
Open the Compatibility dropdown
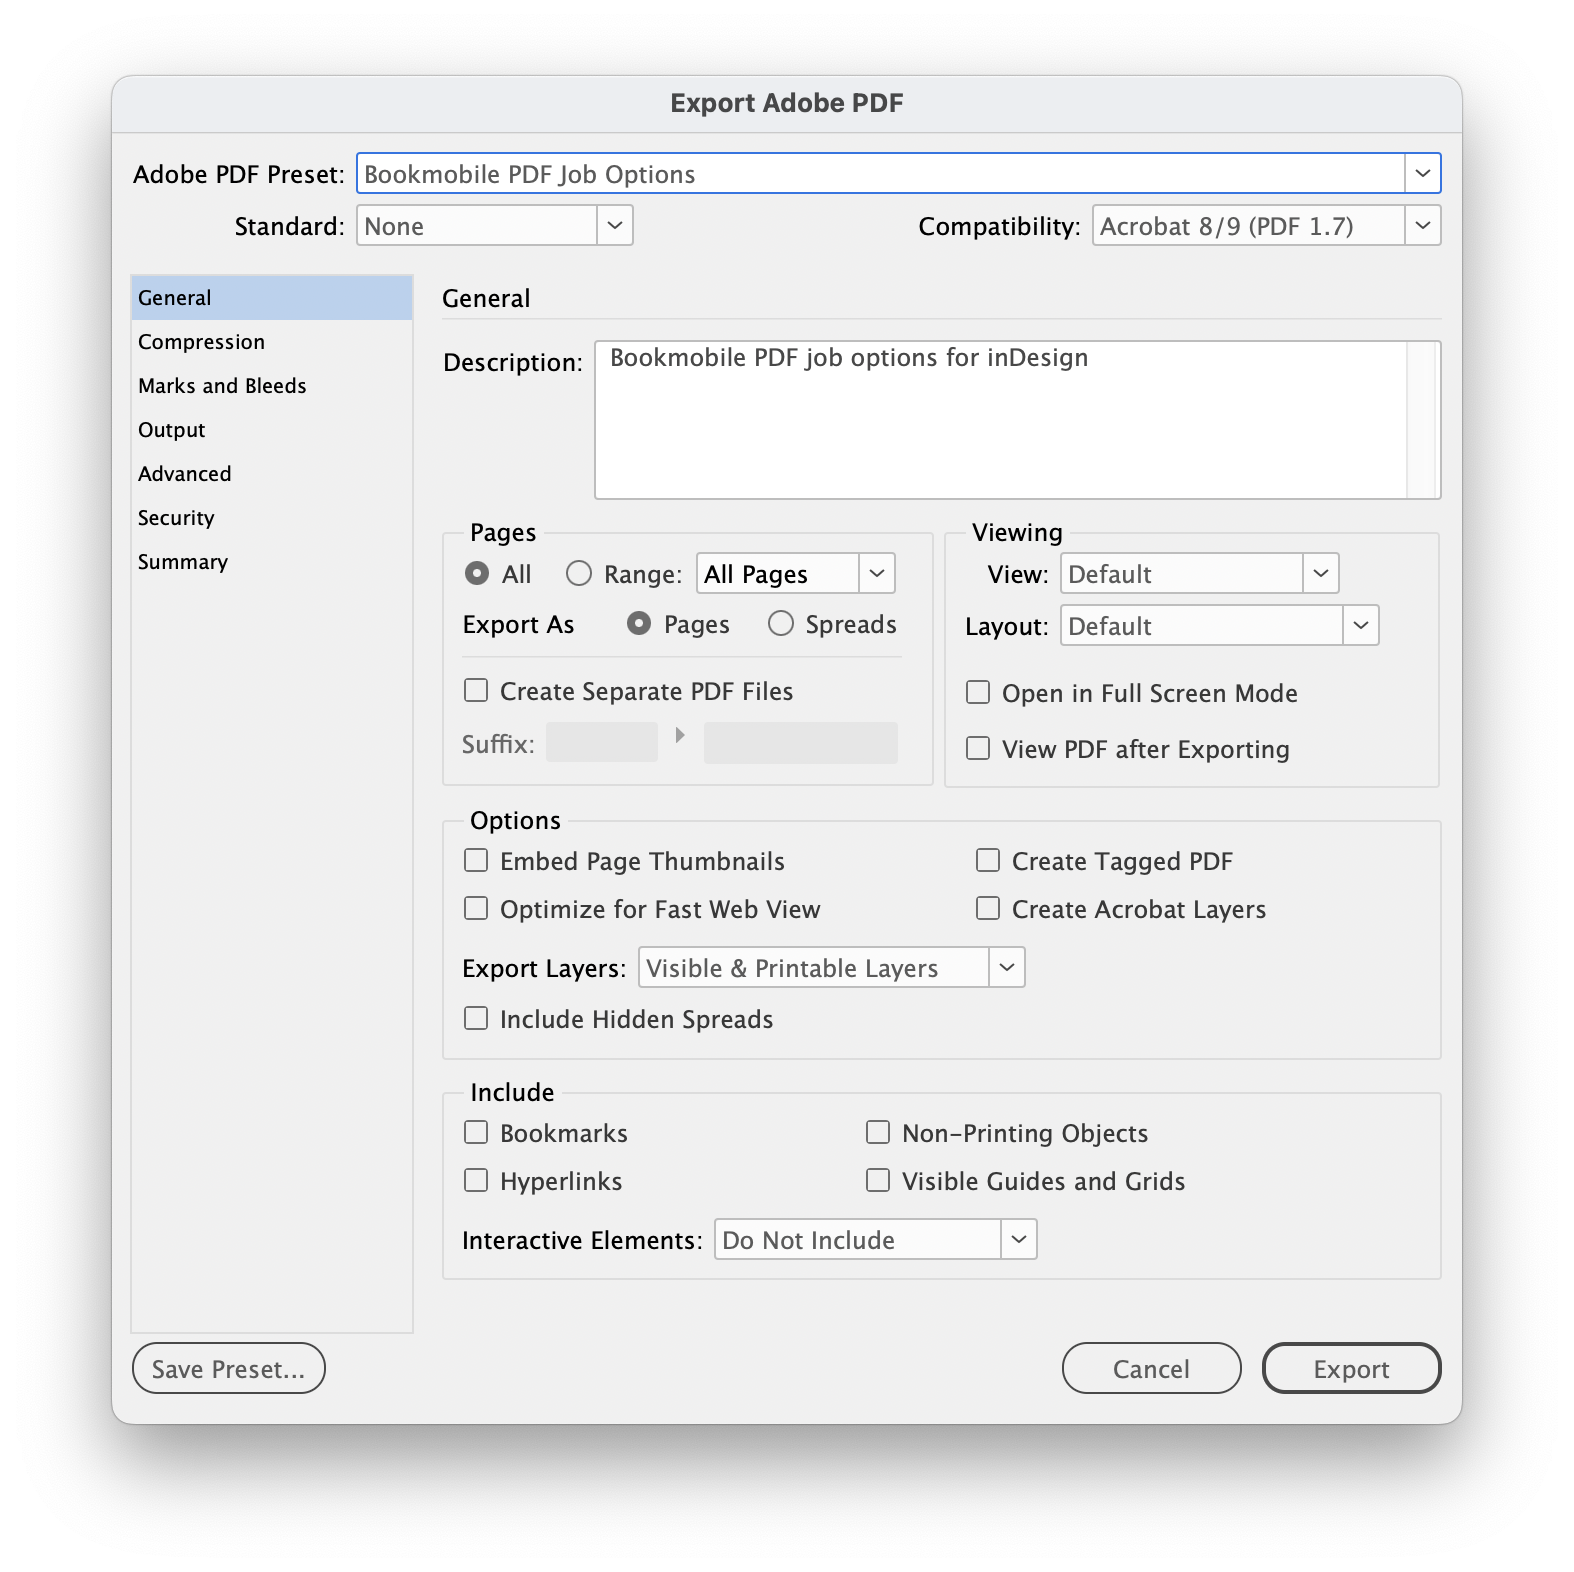click(x=1266, y=226)
